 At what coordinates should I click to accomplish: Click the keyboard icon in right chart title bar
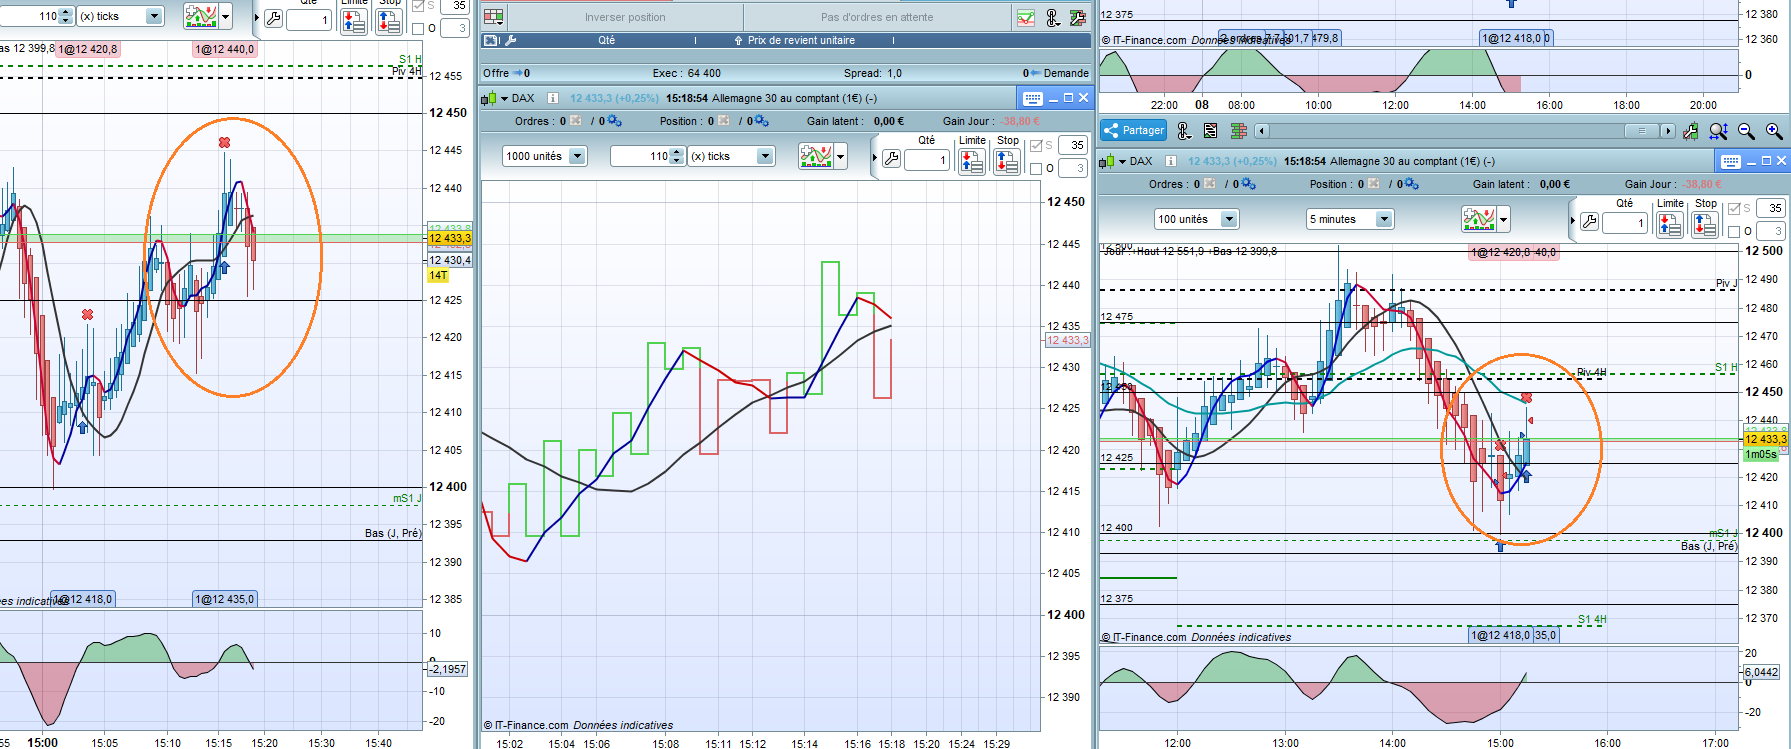click(x=1731, y=161)
